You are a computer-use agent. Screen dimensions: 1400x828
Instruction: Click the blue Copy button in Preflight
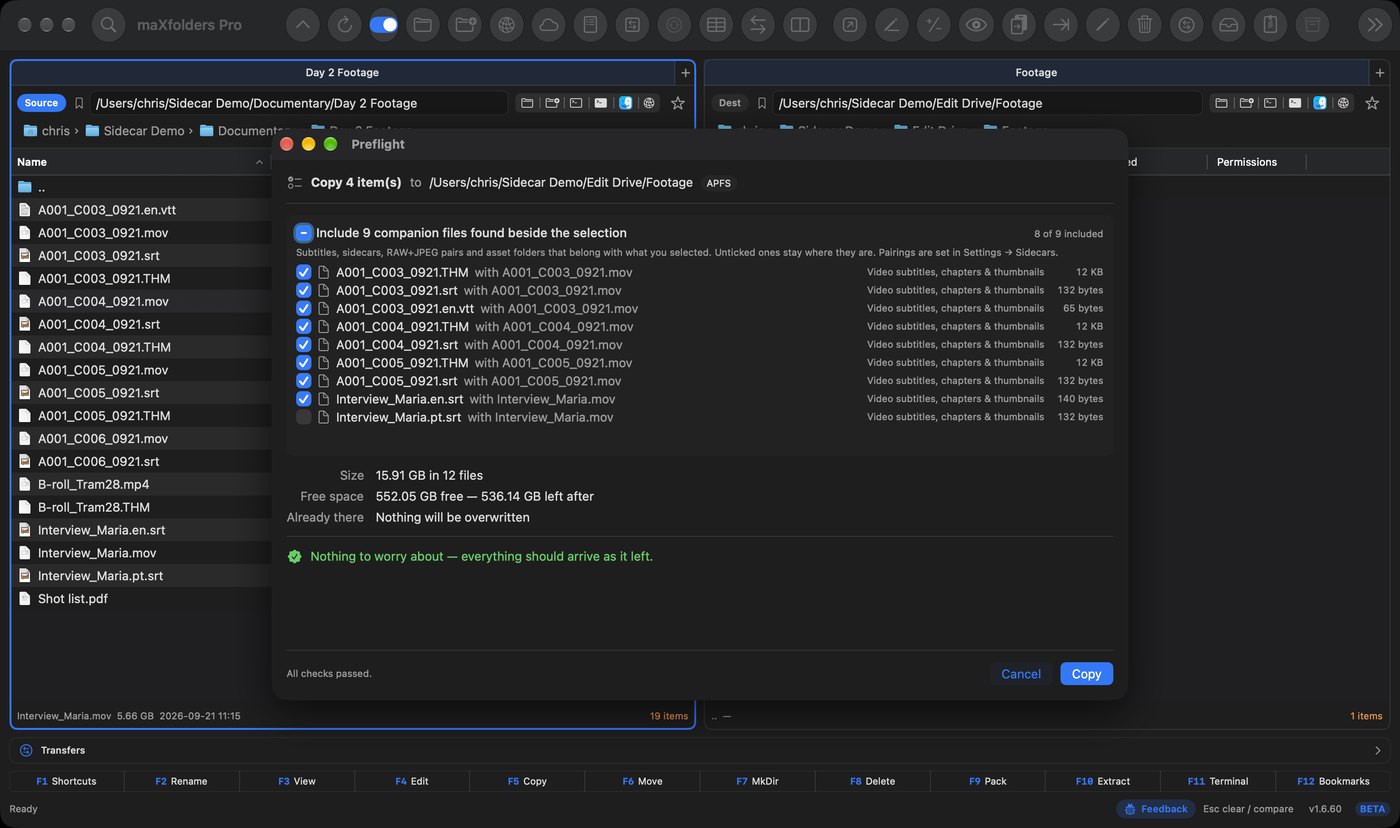[x=1086, y=674]
